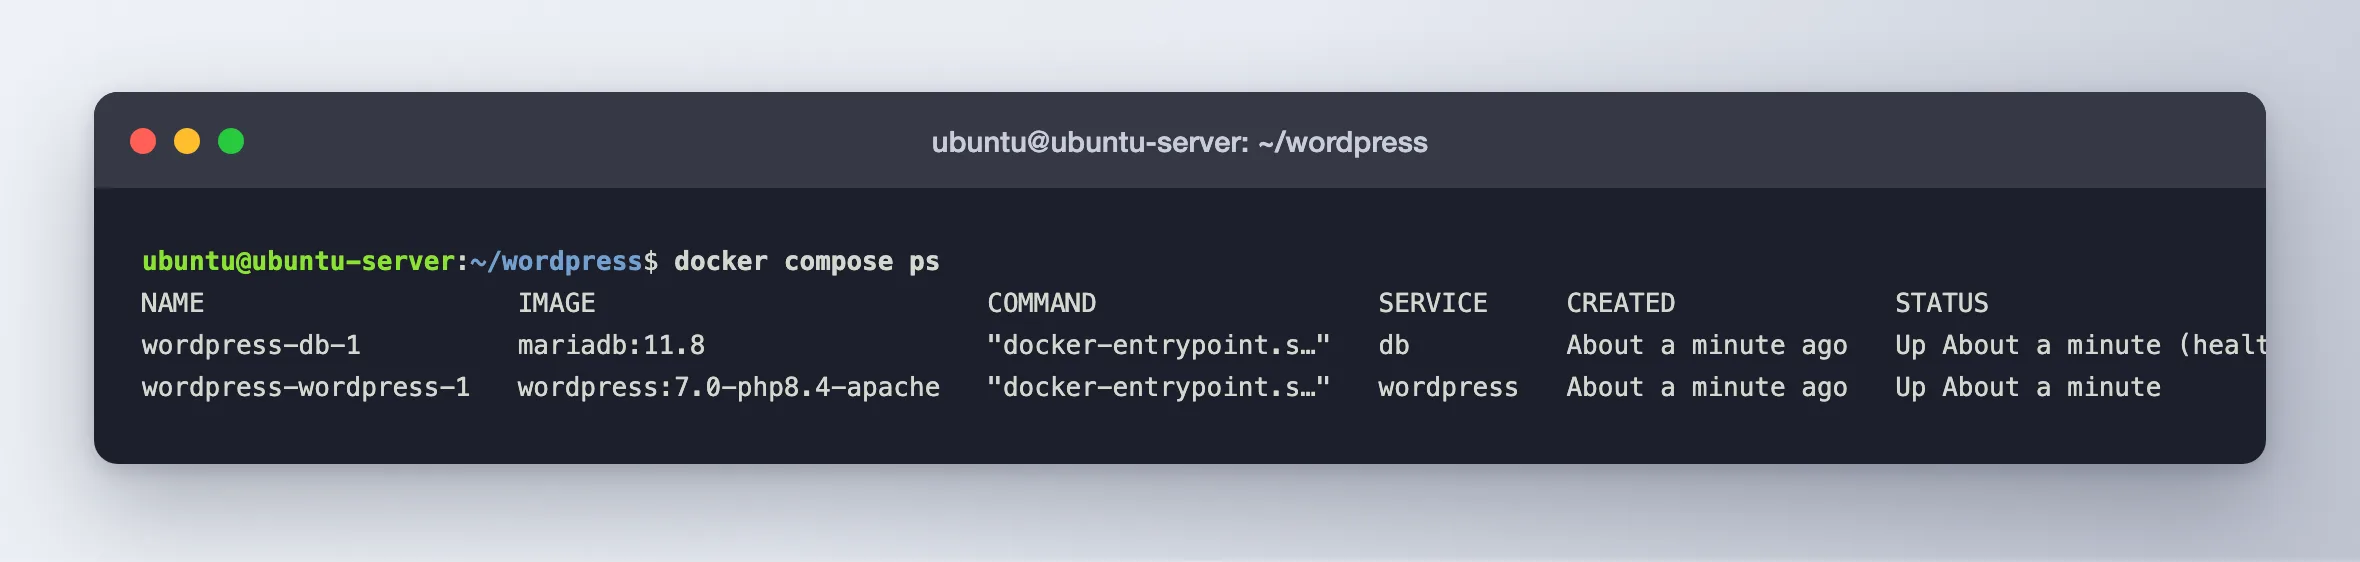Click the COMMAND column header
Image resolution: width=2360 pixels, height=562 pixels.
(x=1041, y=303)
